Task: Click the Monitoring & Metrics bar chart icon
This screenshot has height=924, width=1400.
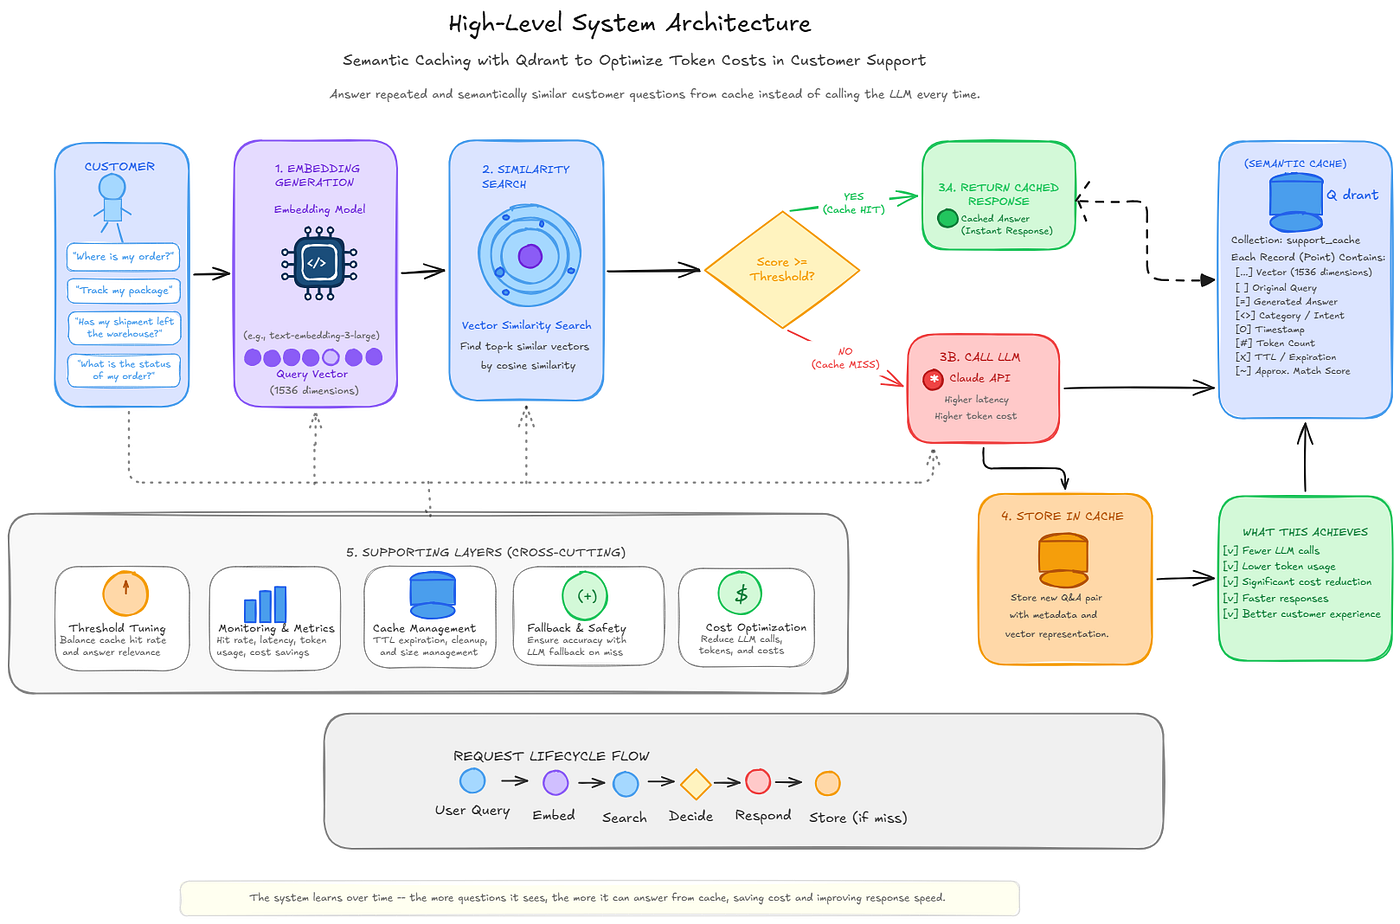Action: [x=266, y=602]
